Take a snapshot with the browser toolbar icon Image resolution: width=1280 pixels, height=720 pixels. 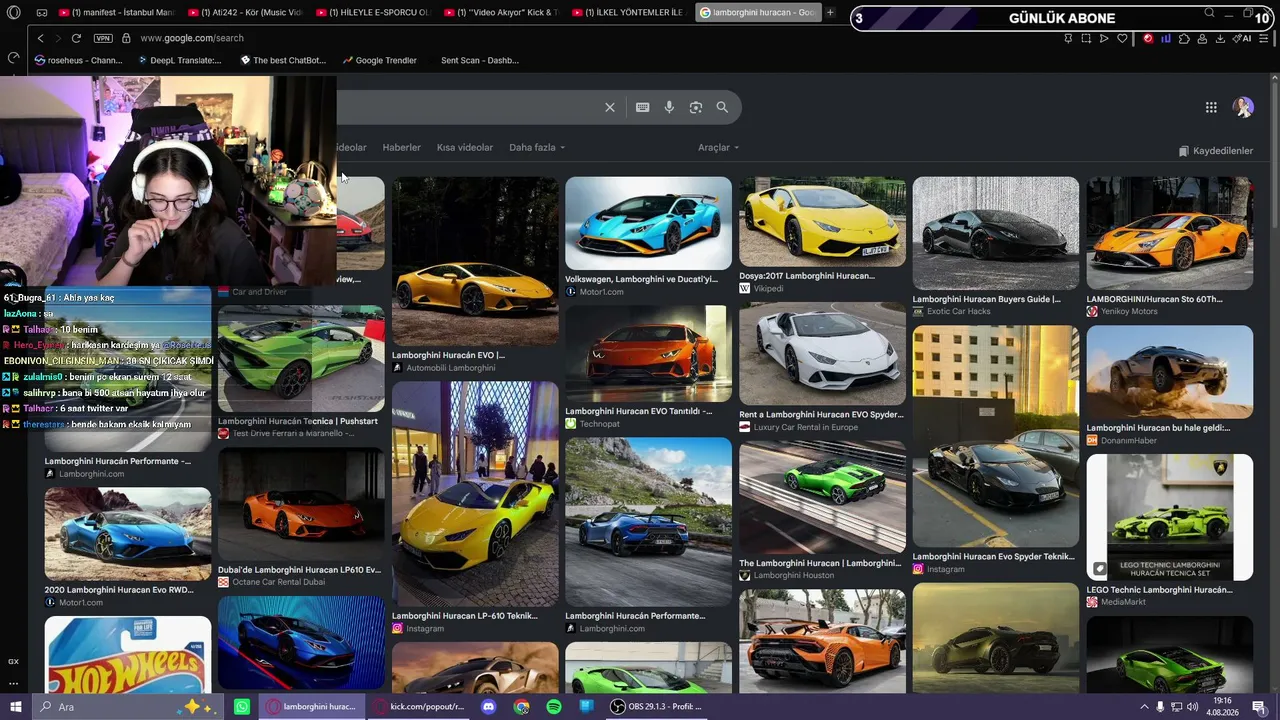(x=1086, y=38)
